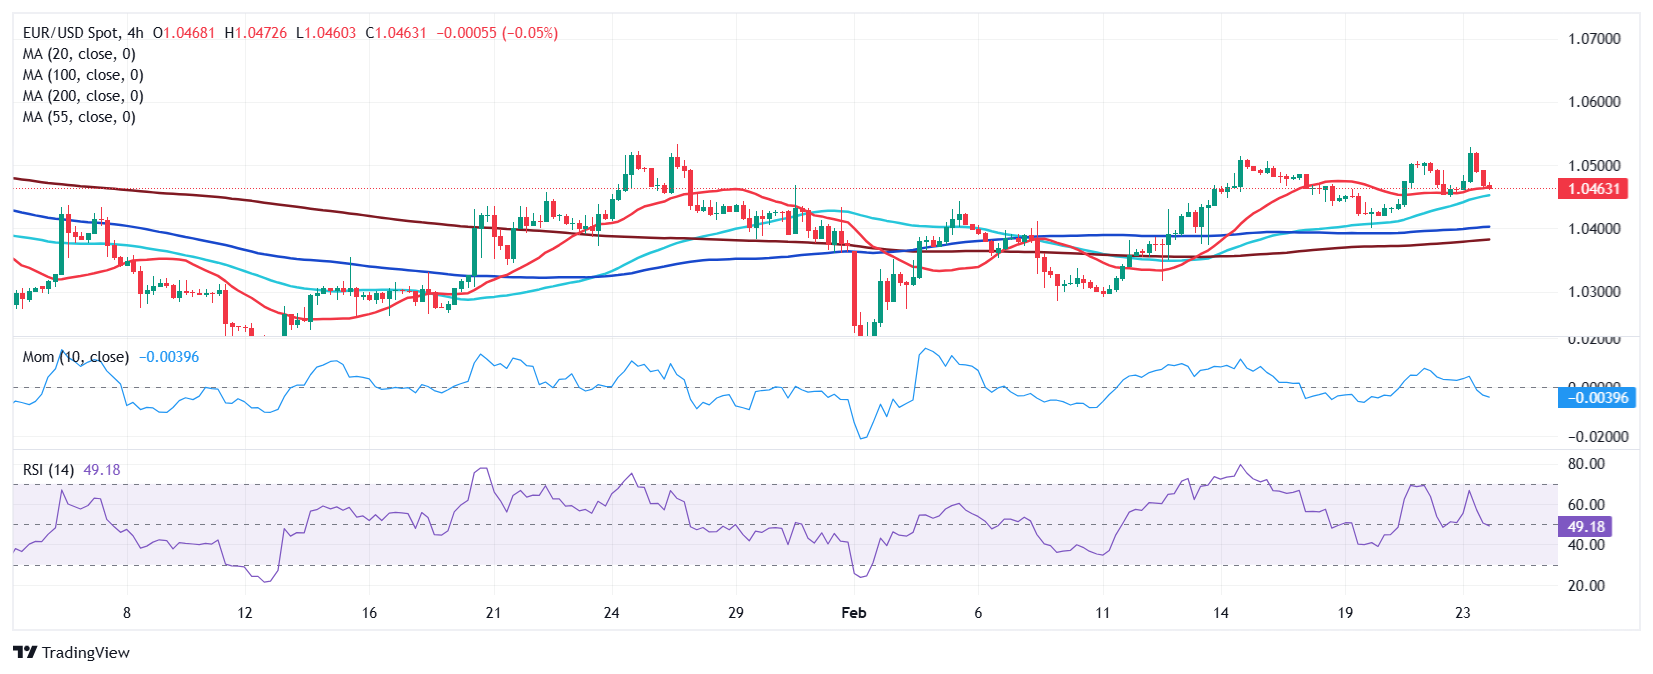Click the TradingView logo icon
Viewport: 1653px width, 674px height.
point(25,653)
